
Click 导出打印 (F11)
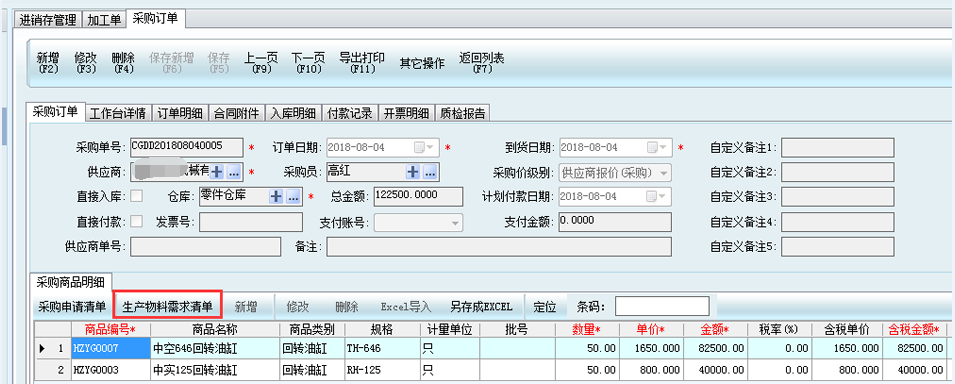click(362, 63)
